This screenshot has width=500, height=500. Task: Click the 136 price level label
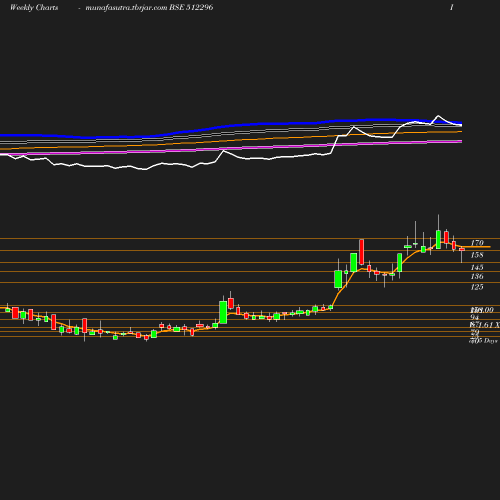point(477,276)
